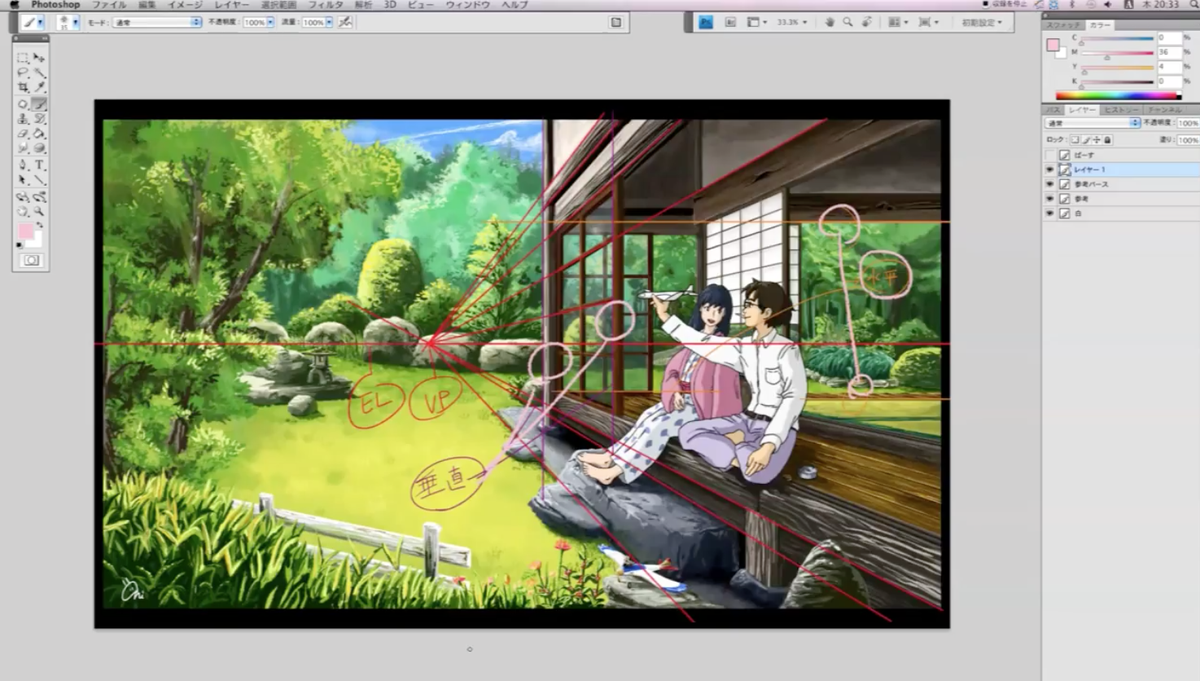Open the 初期設定 workspace dropdown
The width and height of the screenshot is (1200, 681).
(981, 22)
